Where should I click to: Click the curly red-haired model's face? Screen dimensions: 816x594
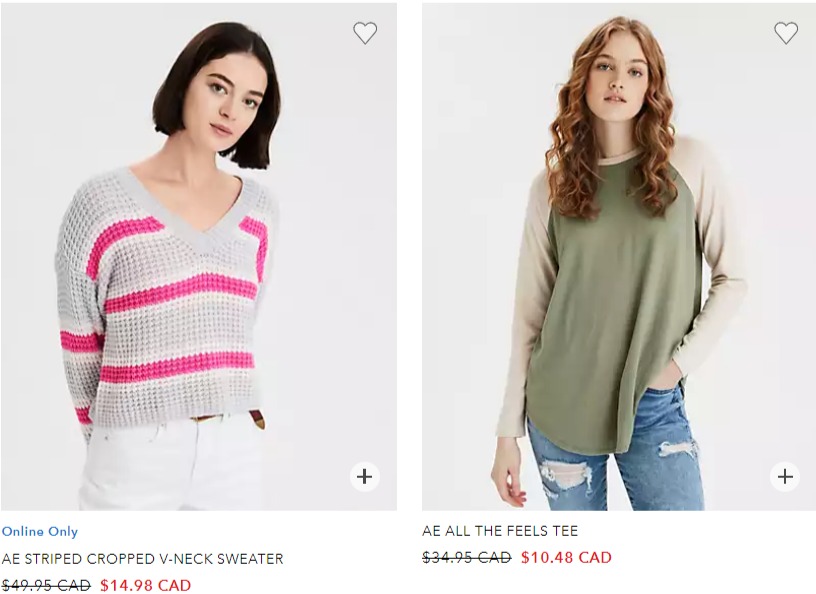coord(623,81)
